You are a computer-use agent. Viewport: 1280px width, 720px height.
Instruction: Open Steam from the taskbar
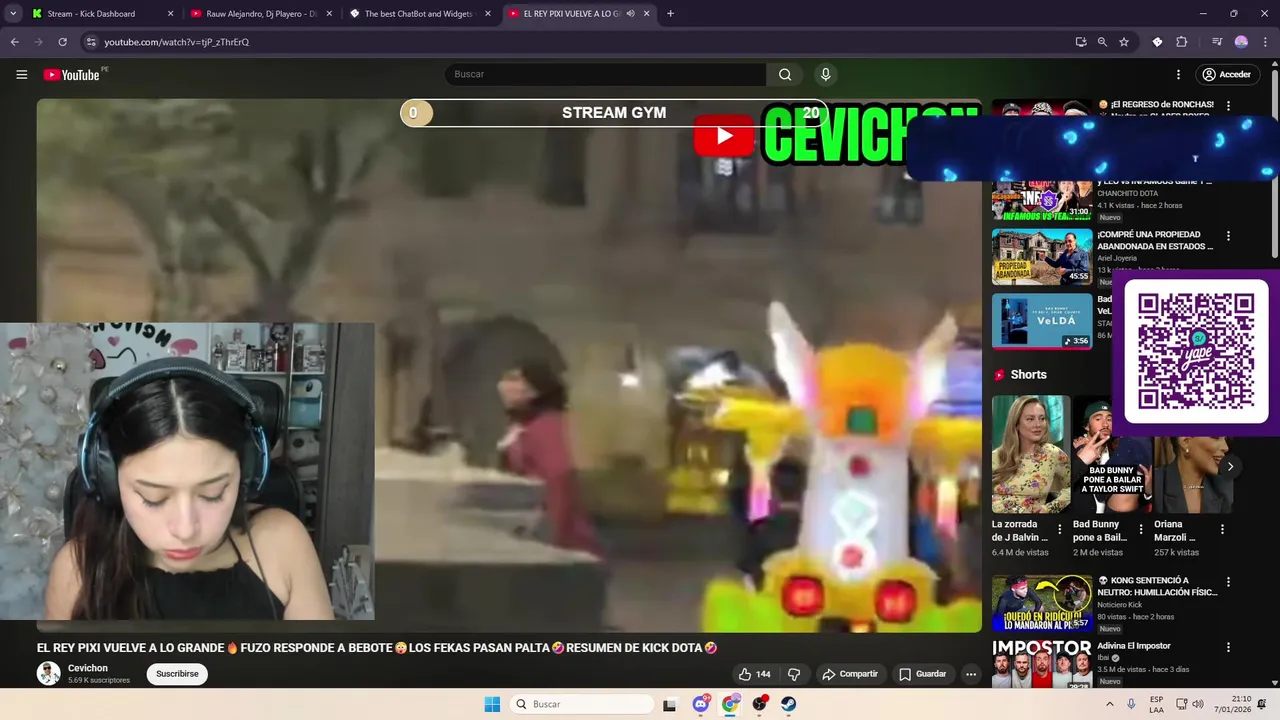(x=789, y=704)
